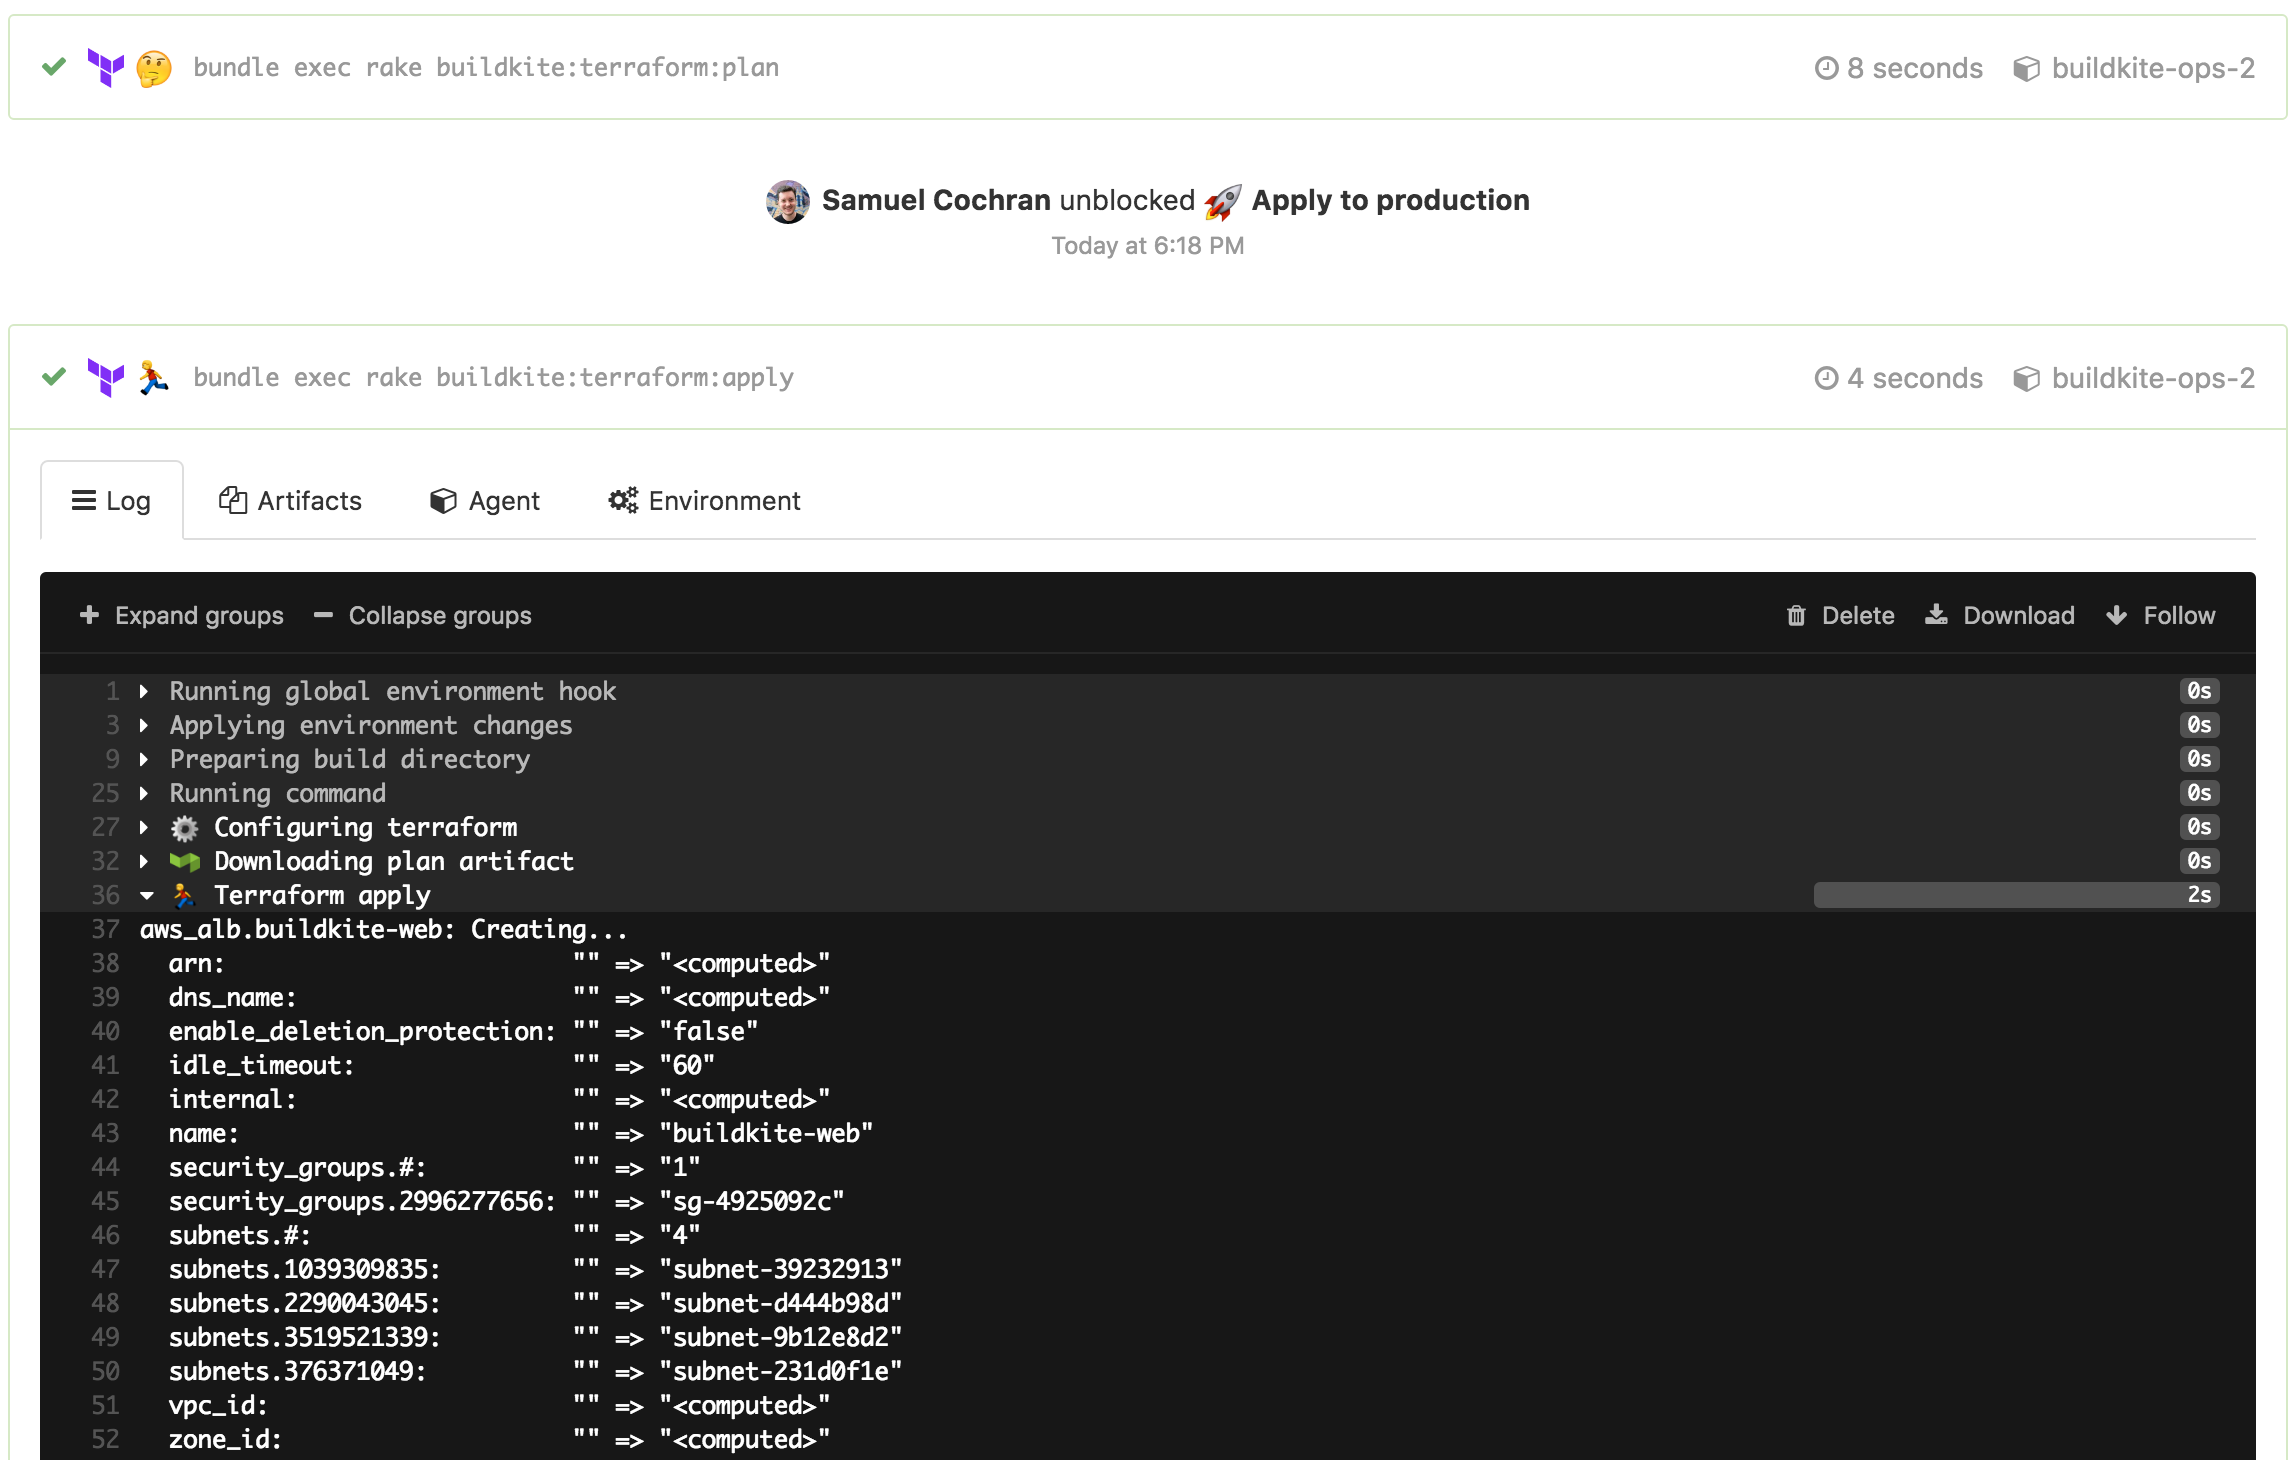
Task: Collapse the Terraform apply log group
Action: coord(147,896)
